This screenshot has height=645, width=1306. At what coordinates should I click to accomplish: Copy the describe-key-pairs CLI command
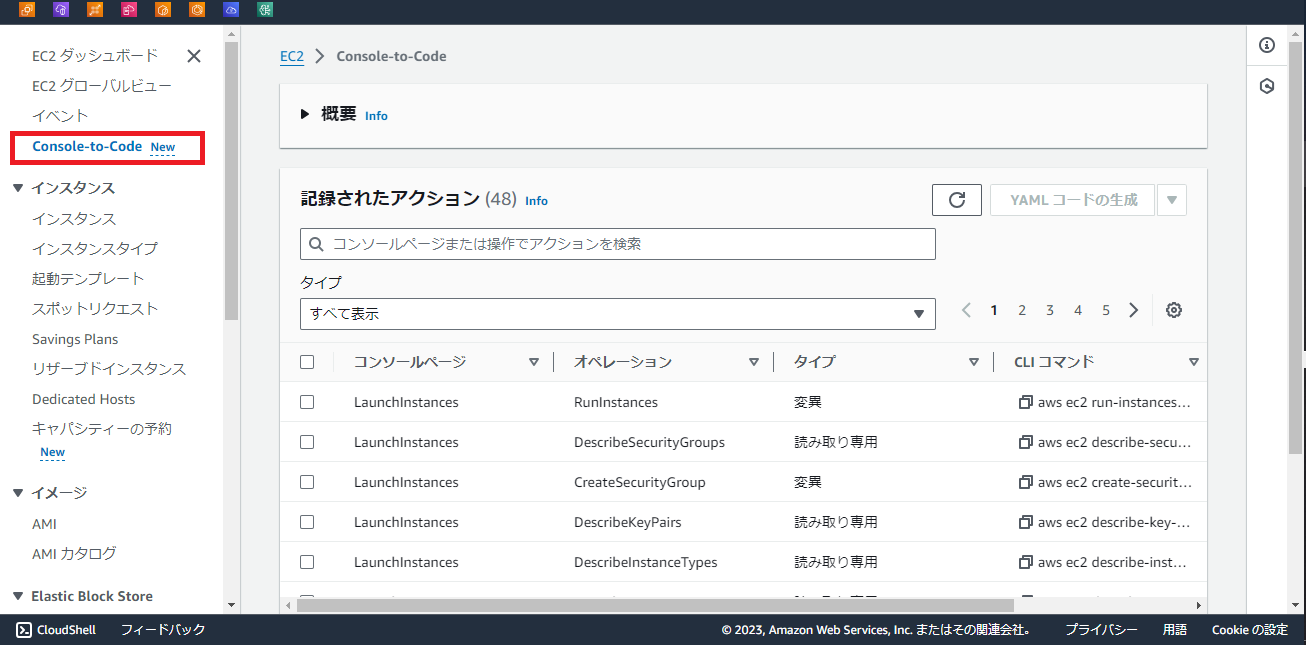(1025, 522)
